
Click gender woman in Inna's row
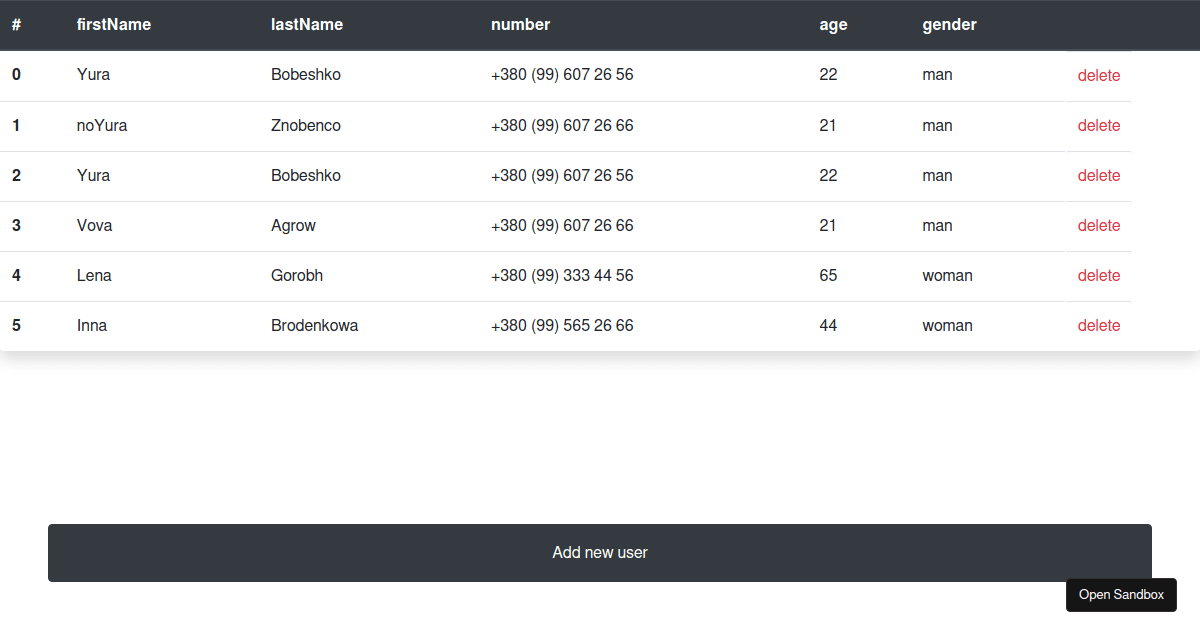pos(947,326)
